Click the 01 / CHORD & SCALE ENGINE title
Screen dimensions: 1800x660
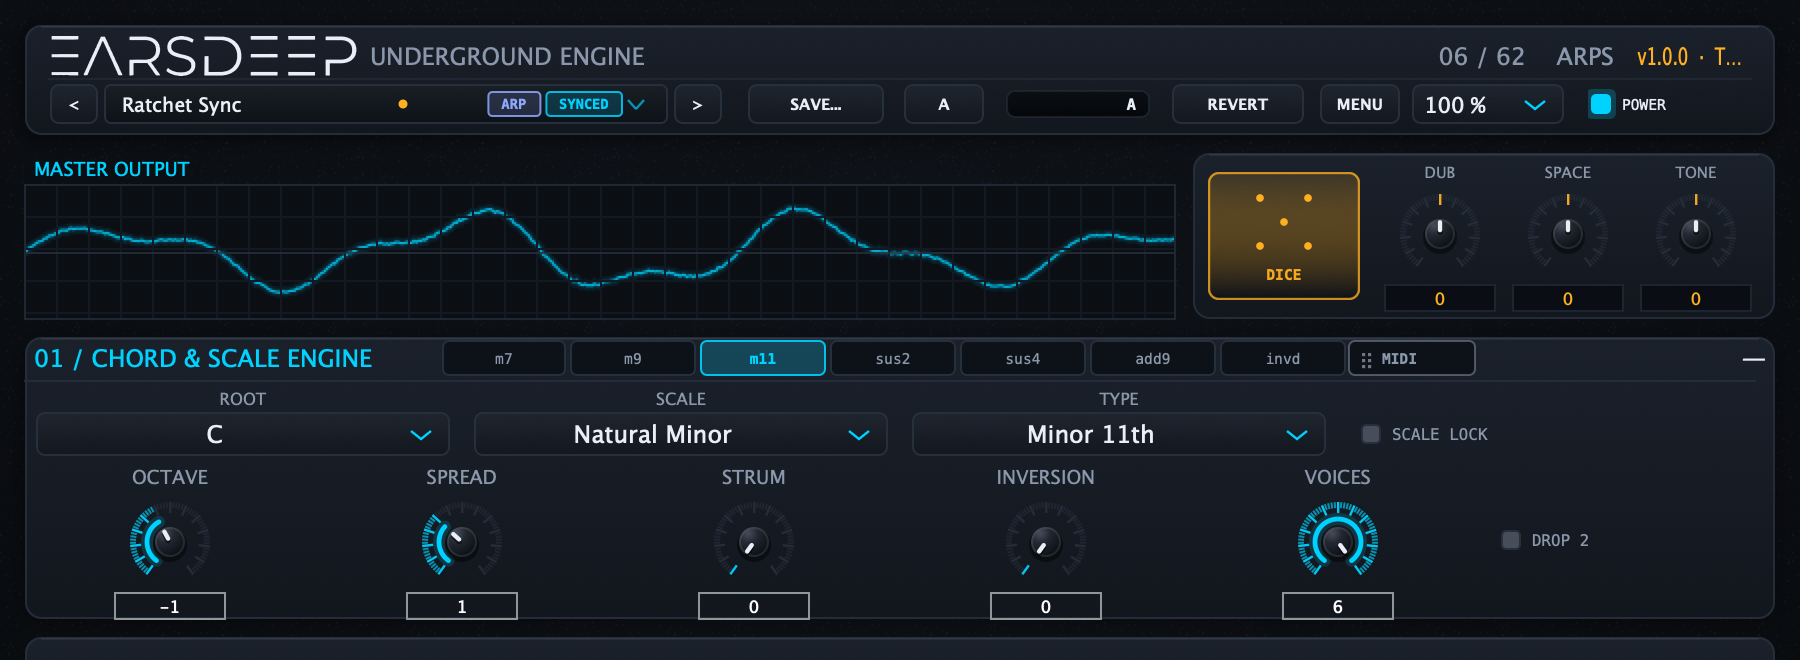(x=203, y=359)
